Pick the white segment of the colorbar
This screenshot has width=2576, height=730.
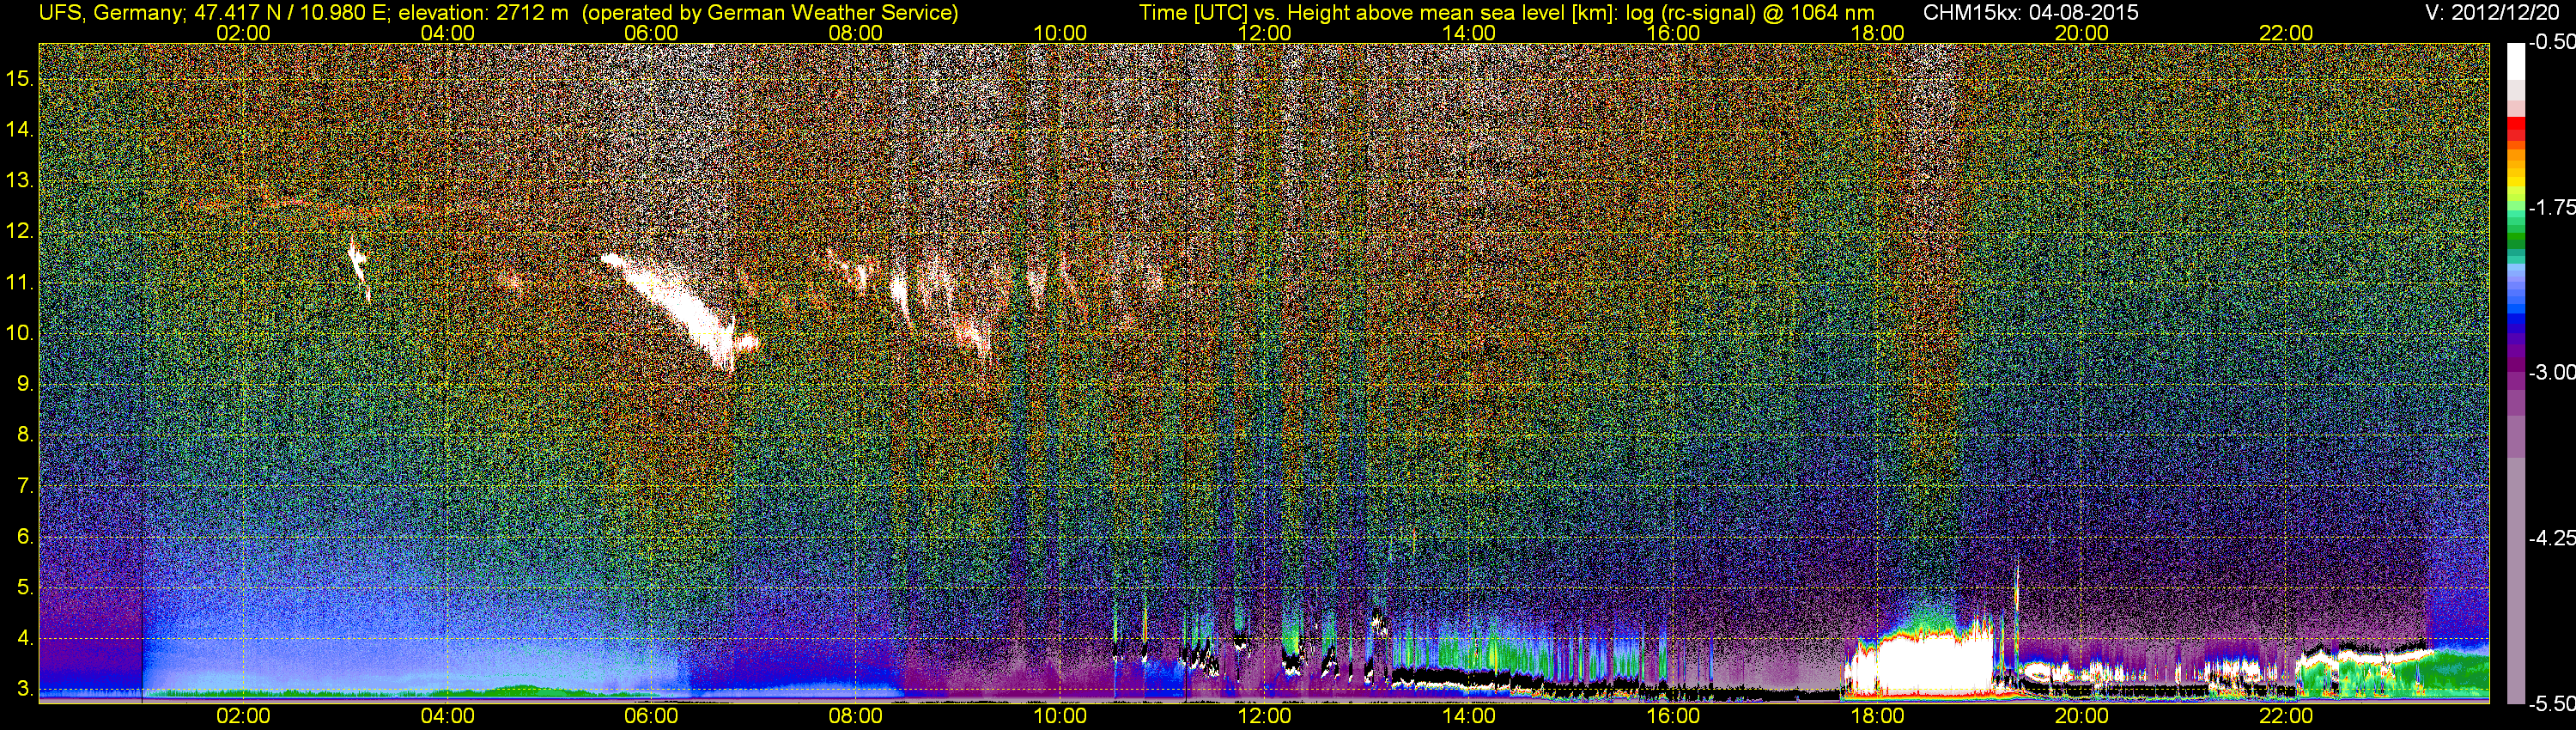tap(2516, 60)
